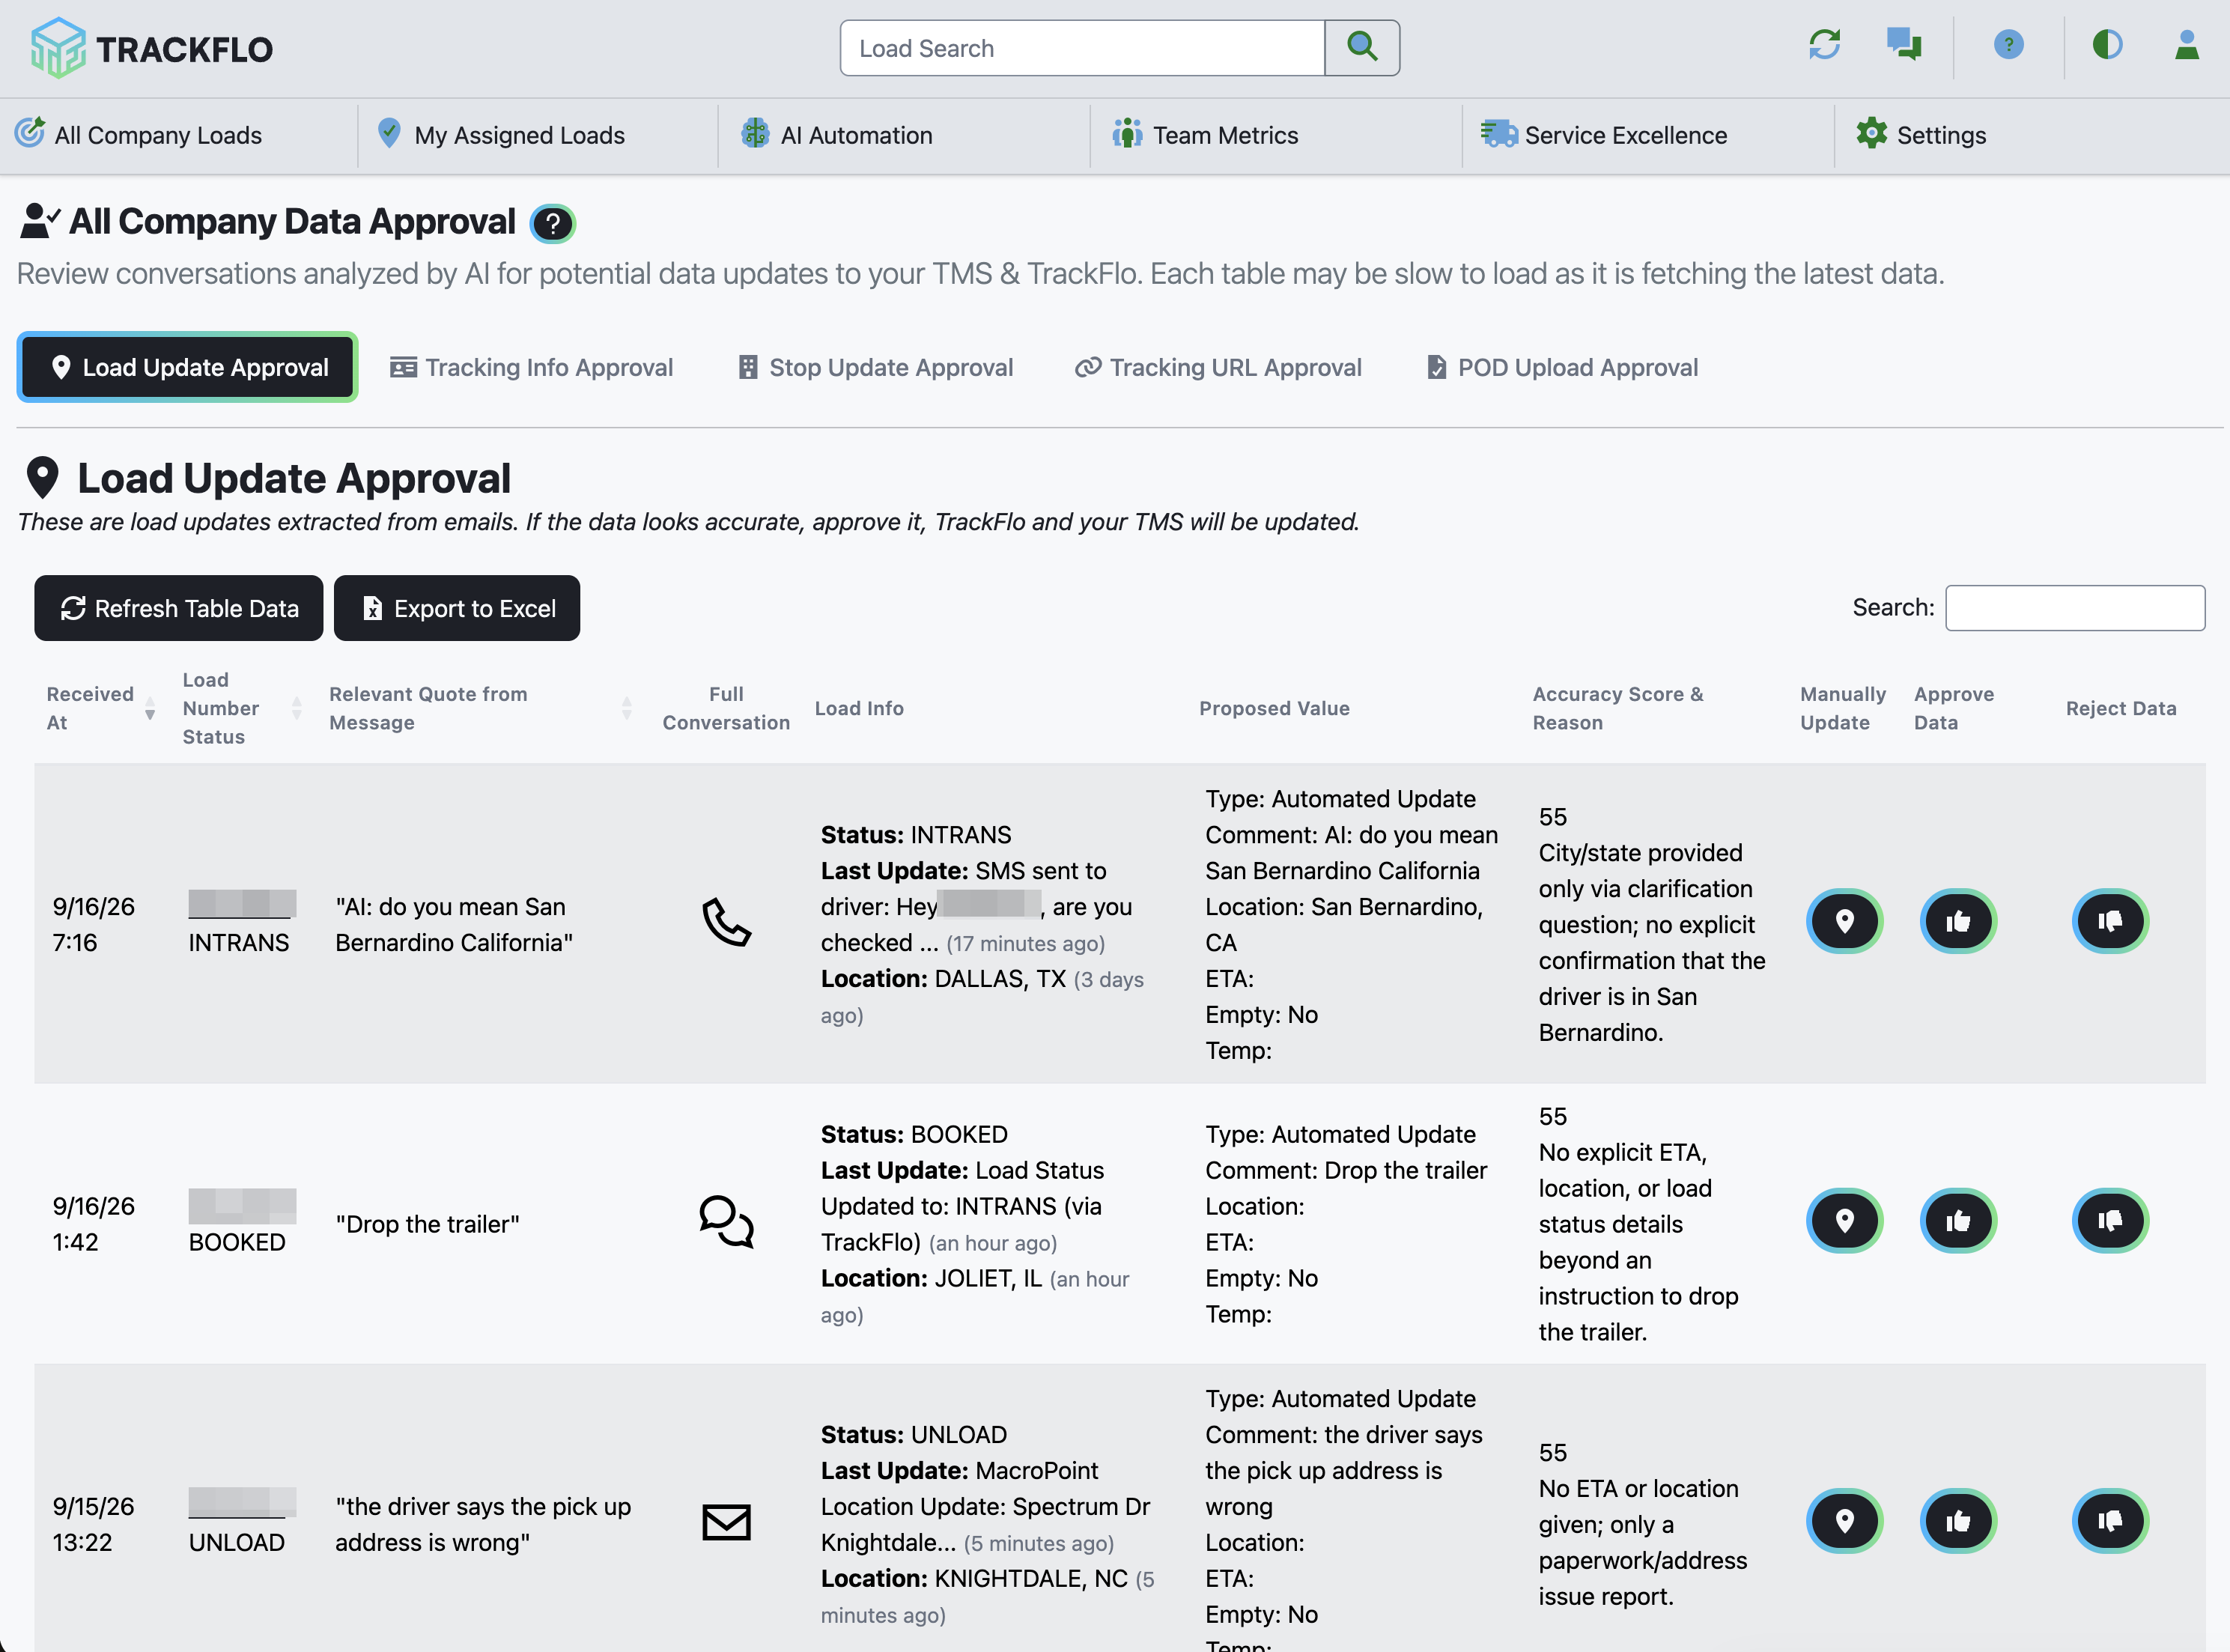Sort by Relevant Quote from Message column
The image size is (2230, 1652).
[480, 708]
